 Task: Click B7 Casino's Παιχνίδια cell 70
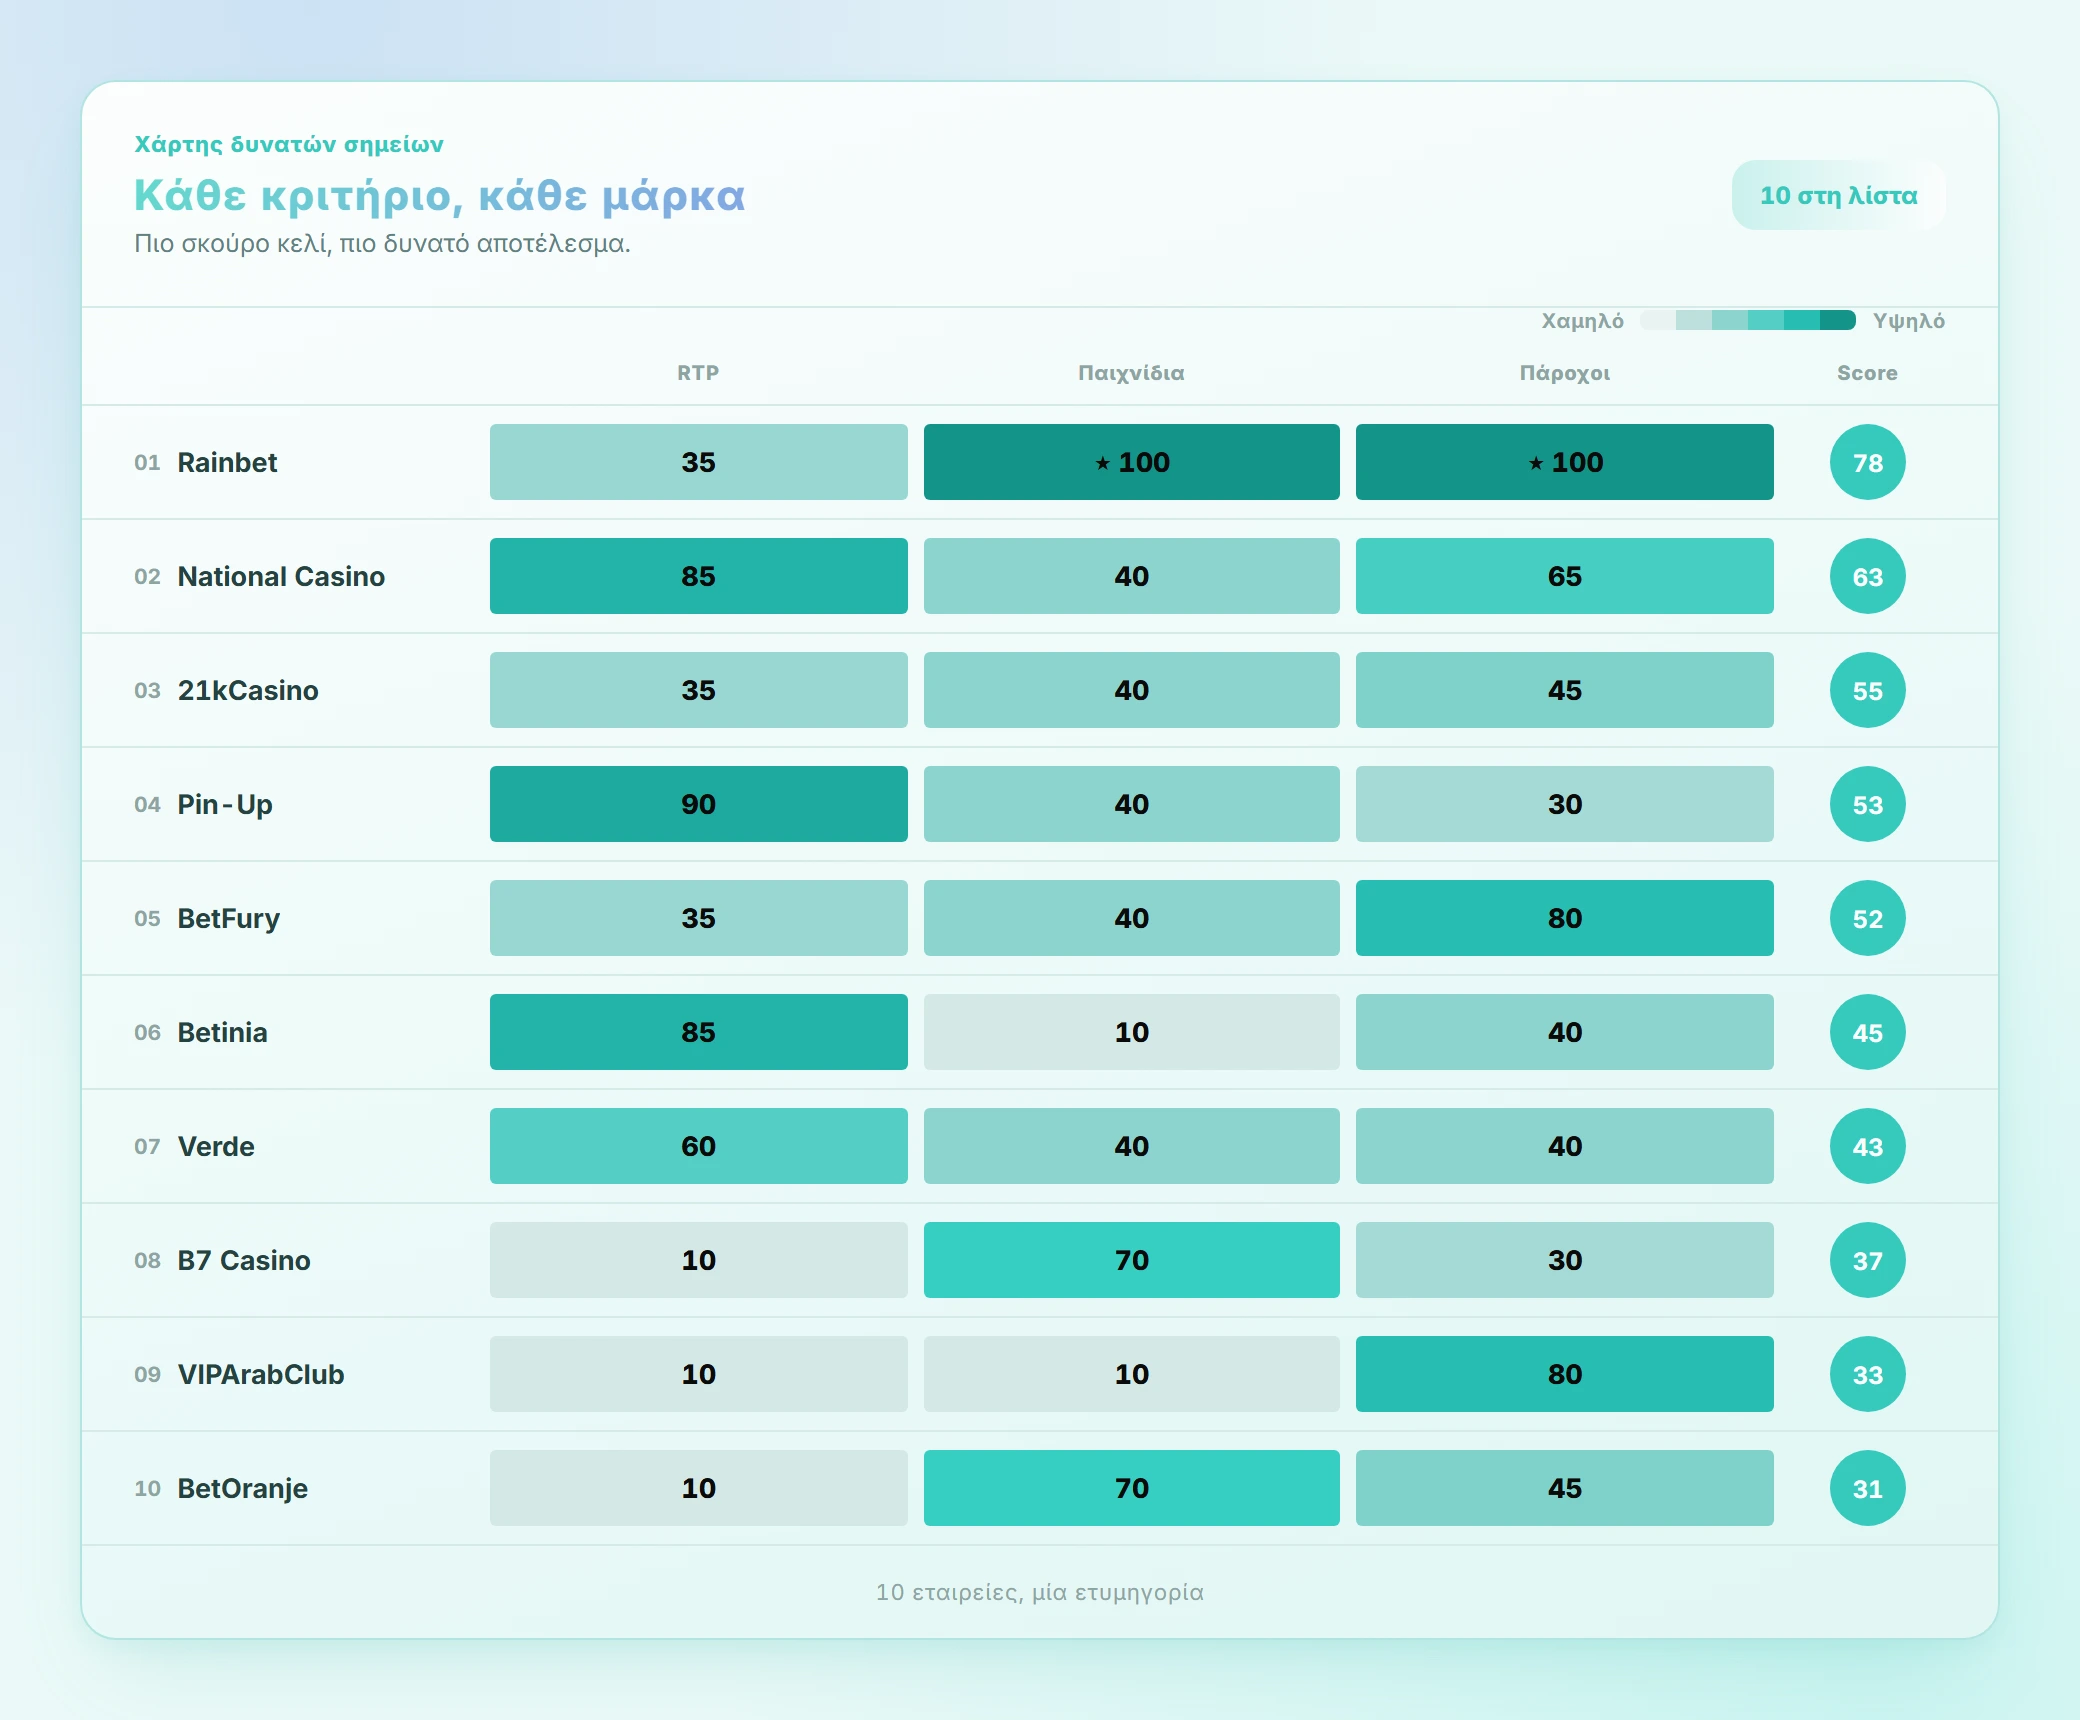pyautogui.click(x=1131, y=1260)
